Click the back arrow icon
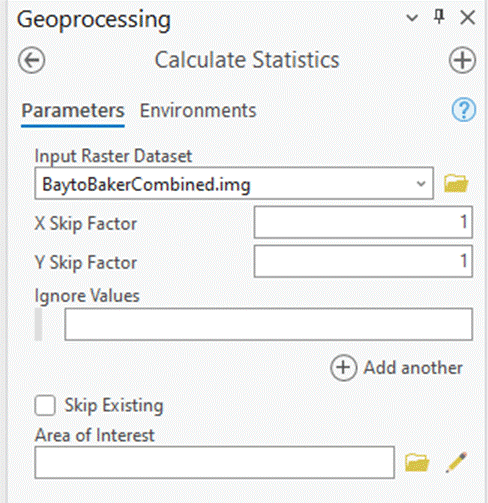Image resolution: width=488 pixels, height=503 pixels. coord(32,60)
